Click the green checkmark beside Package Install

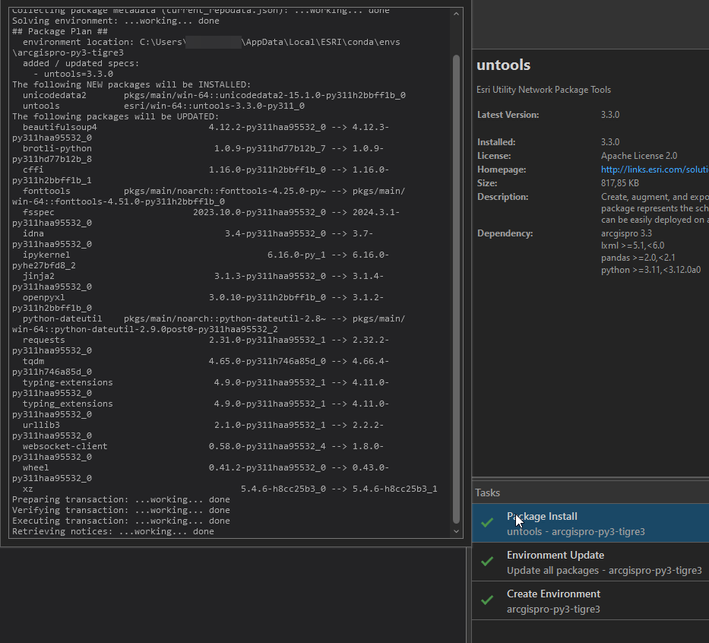487,523
